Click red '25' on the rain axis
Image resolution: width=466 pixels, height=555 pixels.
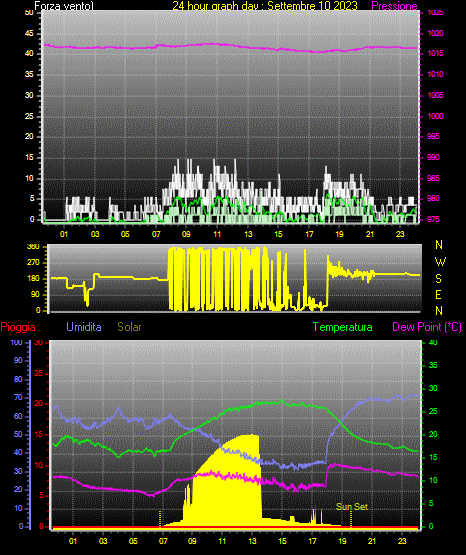point(38,373)
